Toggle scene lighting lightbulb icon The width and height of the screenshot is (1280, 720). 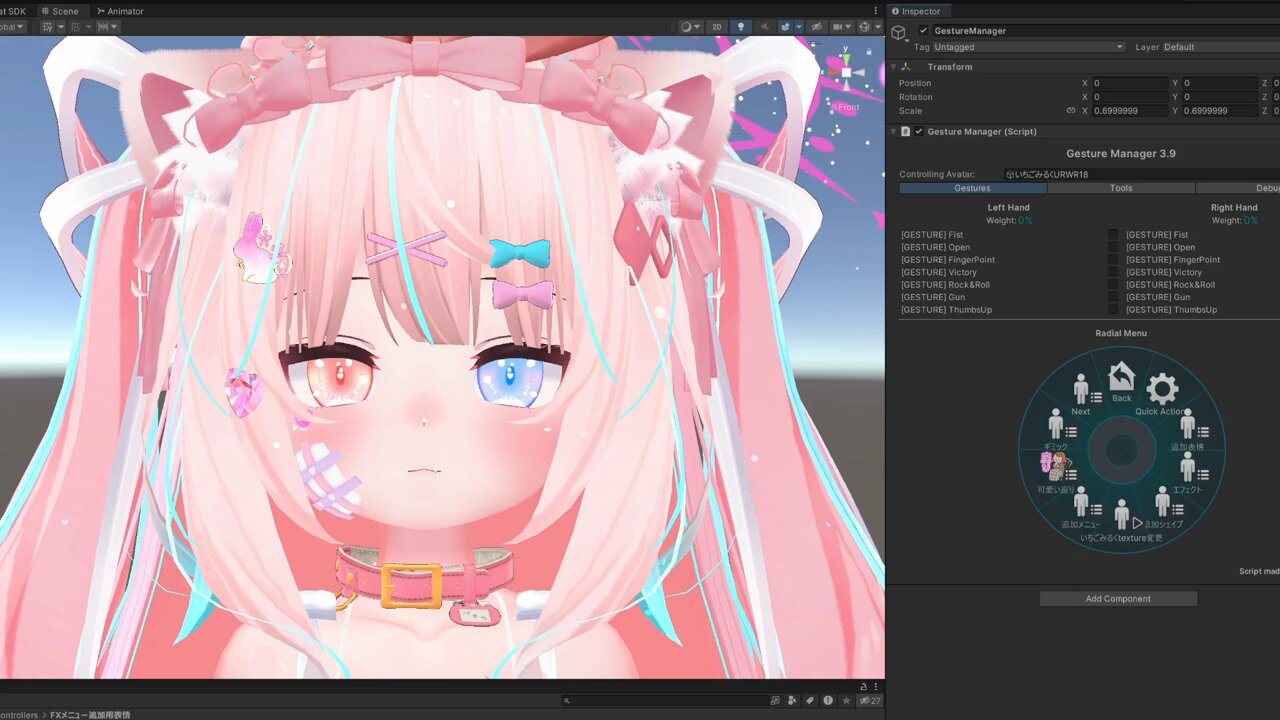point(741,27)
